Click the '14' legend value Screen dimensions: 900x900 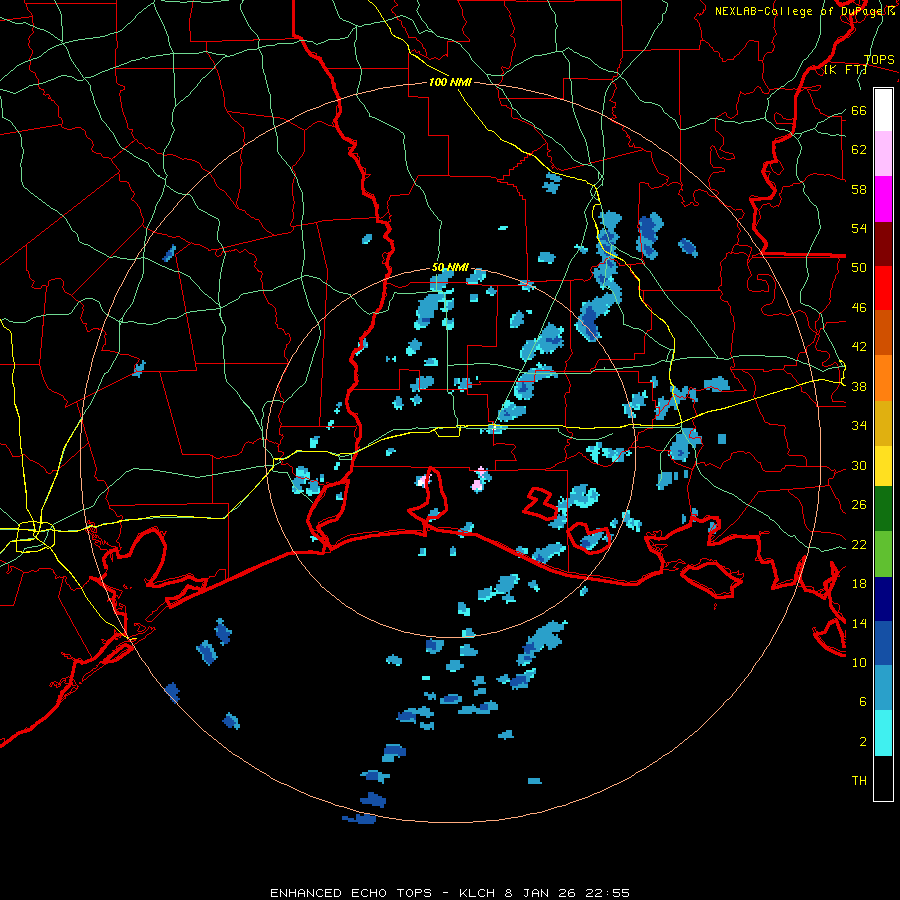[859, 623]
